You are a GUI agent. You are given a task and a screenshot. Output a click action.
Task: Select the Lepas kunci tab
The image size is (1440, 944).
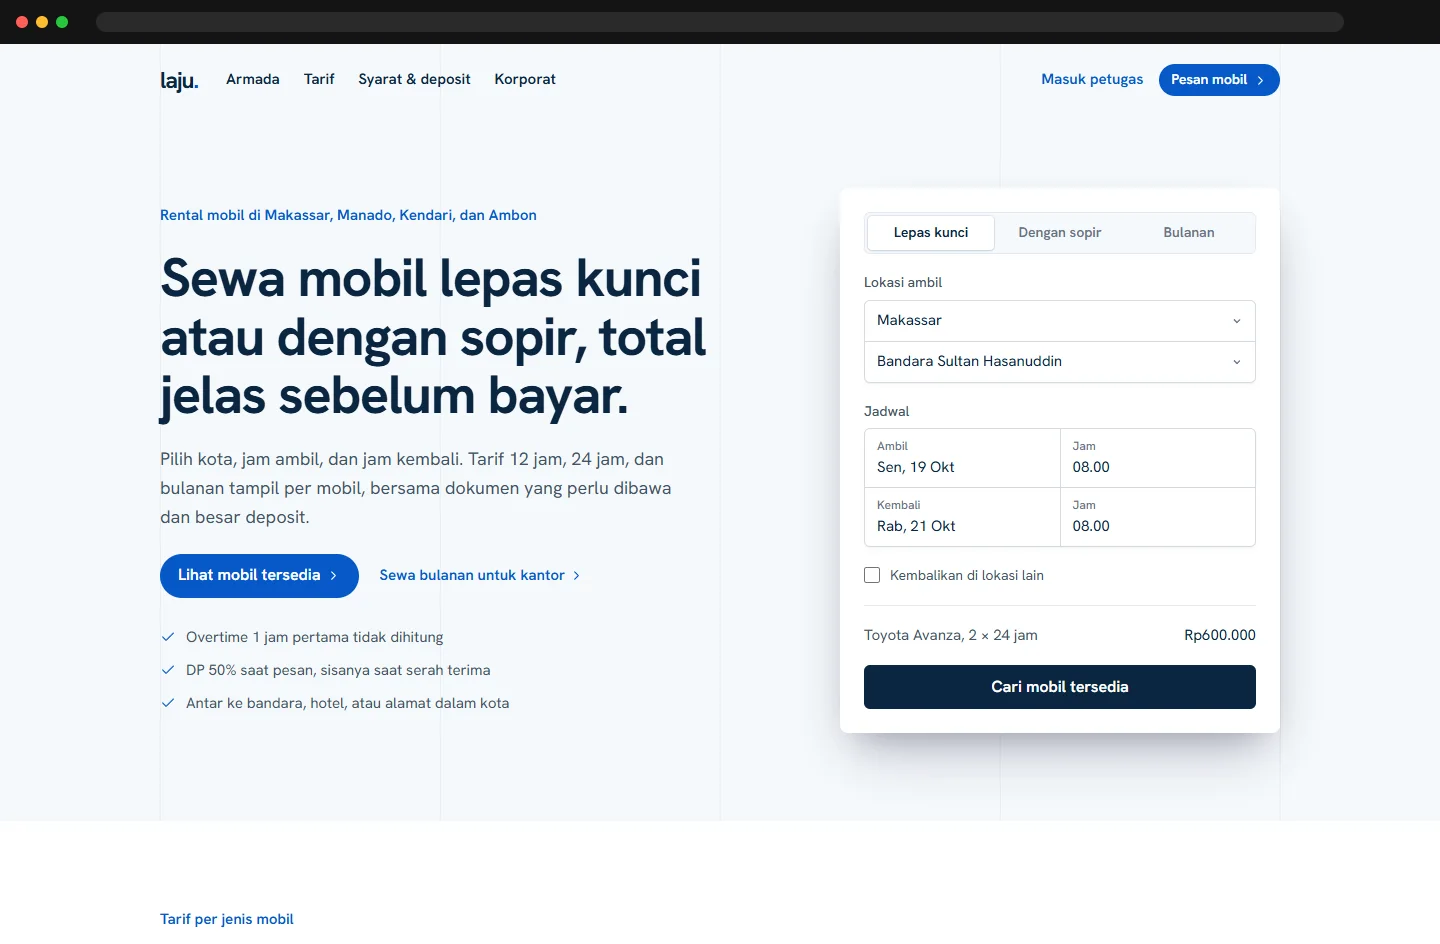tap(931, 232)
